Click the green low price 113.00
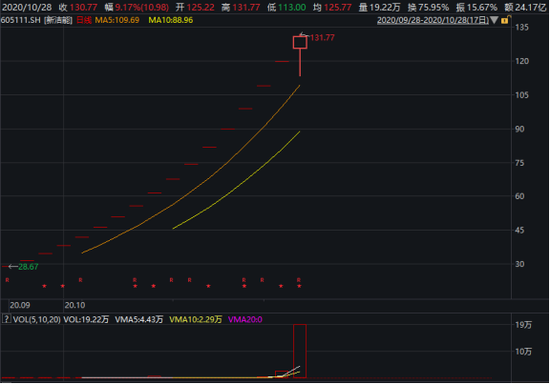Image resolution: width=550 pixels, height=384 pixels. 292,7
